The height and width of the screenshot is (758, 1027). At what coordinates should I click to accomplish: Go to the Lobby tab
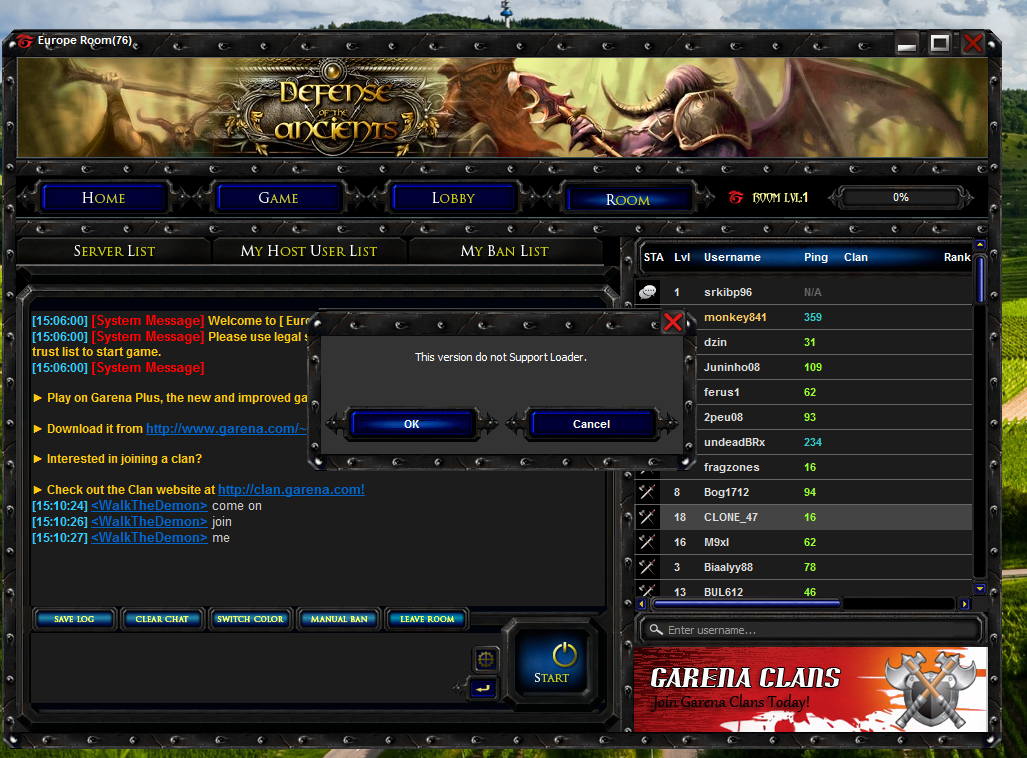(453, 198)
